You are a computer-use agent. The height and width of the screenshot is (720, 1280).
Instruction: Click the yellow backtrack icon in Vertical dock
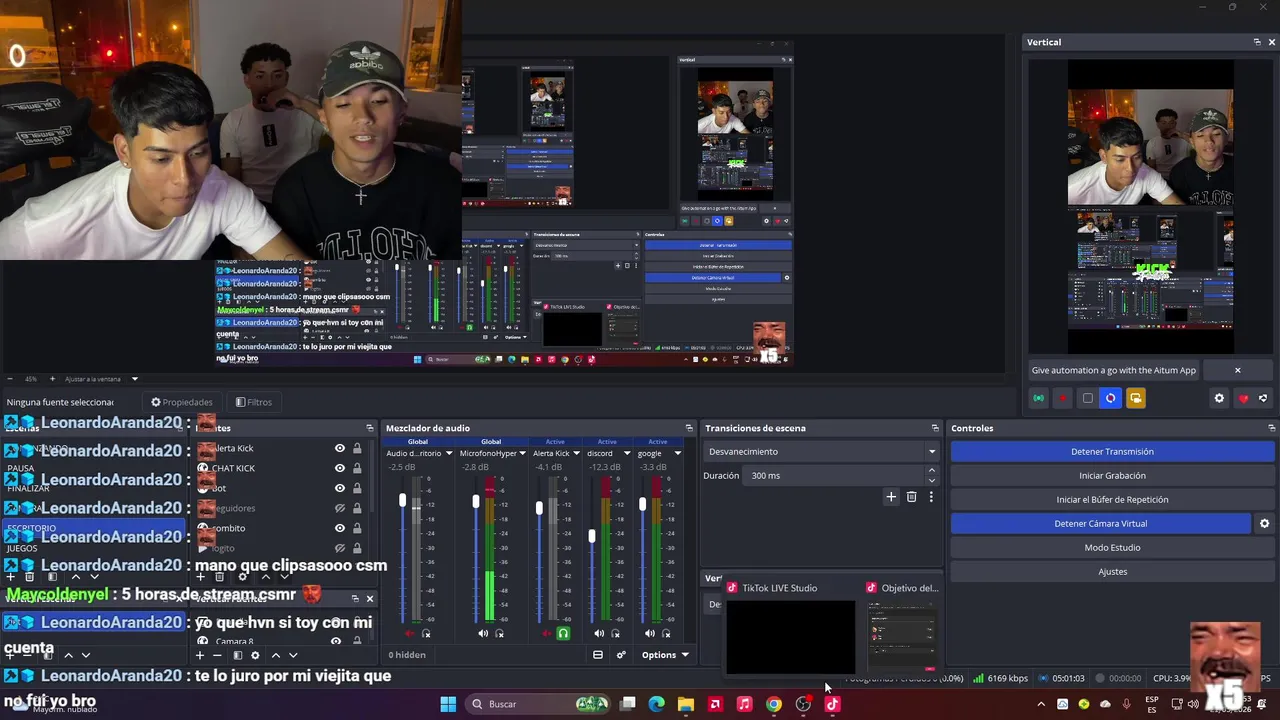pyautogui.click(x=1135, y=398)
